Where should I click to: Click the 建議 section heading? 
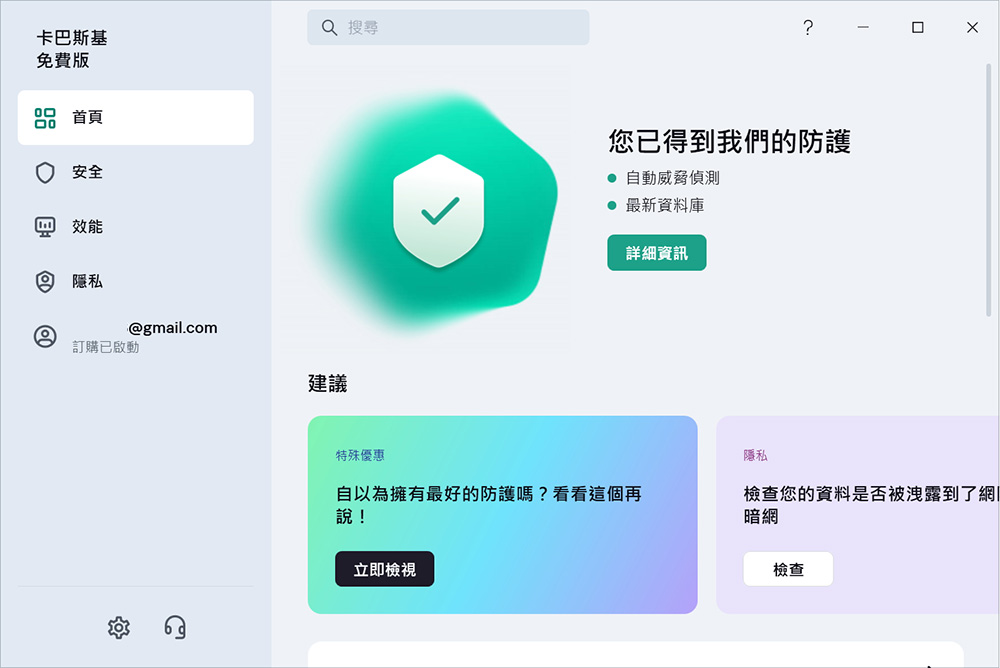click(x=328, y=383)
